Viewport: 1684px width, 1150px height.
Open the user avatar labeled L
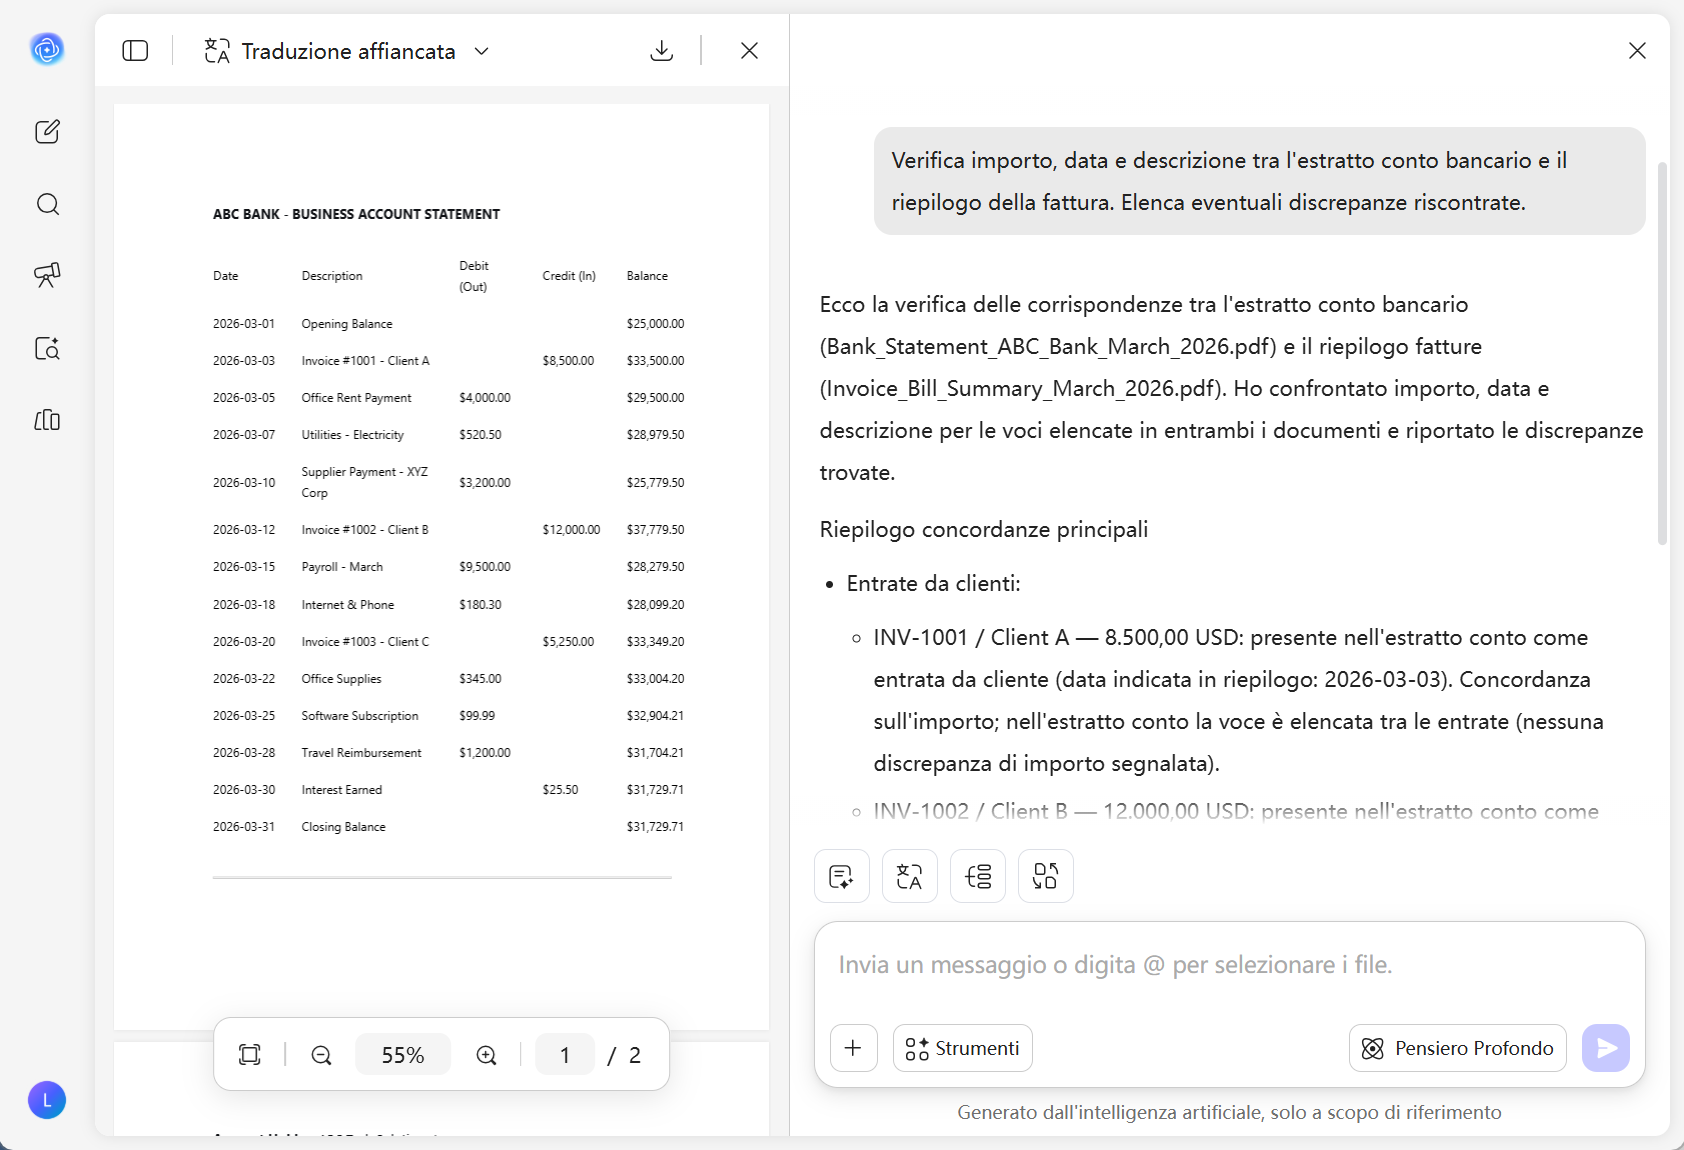47,1100
